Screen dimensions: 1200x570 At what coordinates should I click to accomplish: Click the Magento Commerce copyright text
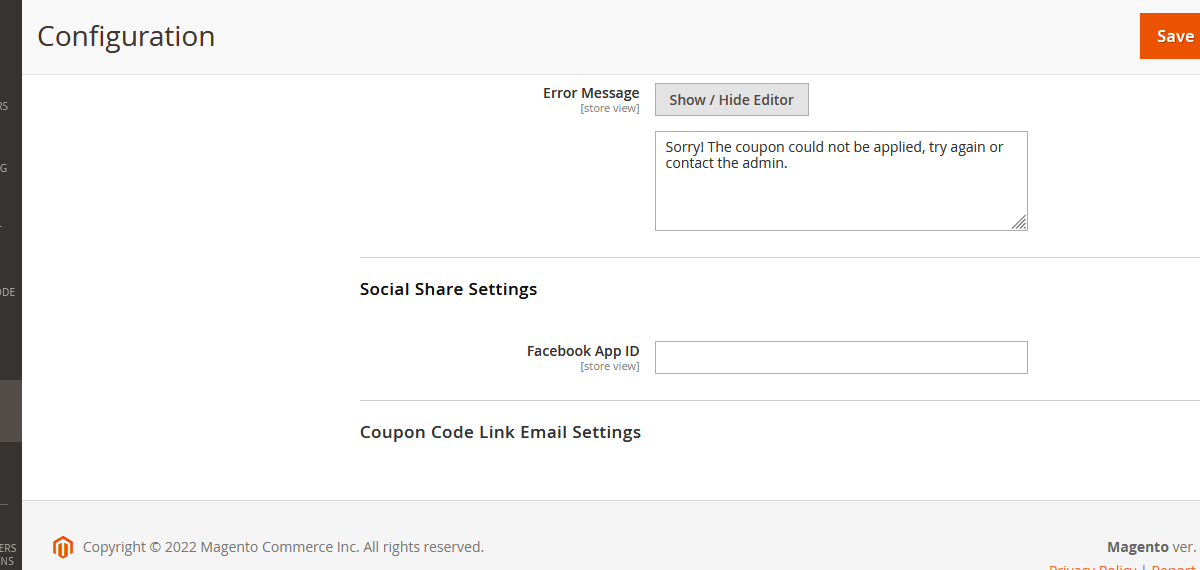pyautogui.click(x=283, y=547)
